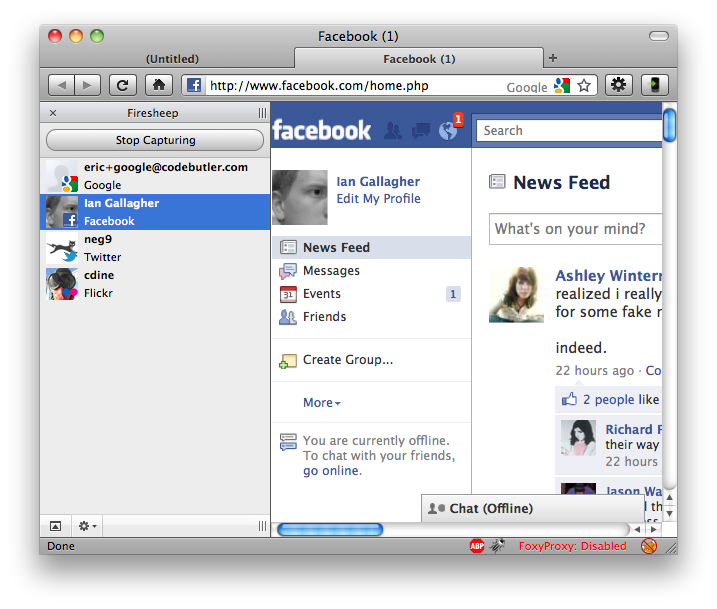The height and width of the screenshot is (609, 717).
Task: Open the Google search engine icon
Action: click(x=562, y=85)
